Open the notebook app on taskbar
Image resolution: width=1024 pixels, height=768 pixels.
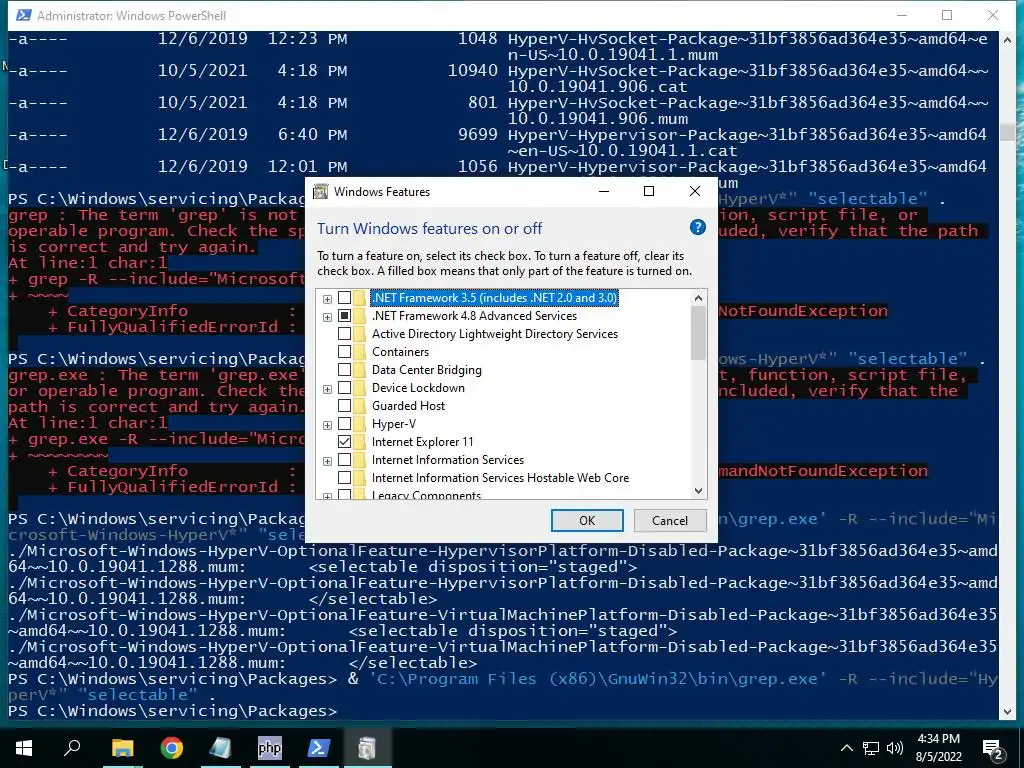[x=220, y=748]
